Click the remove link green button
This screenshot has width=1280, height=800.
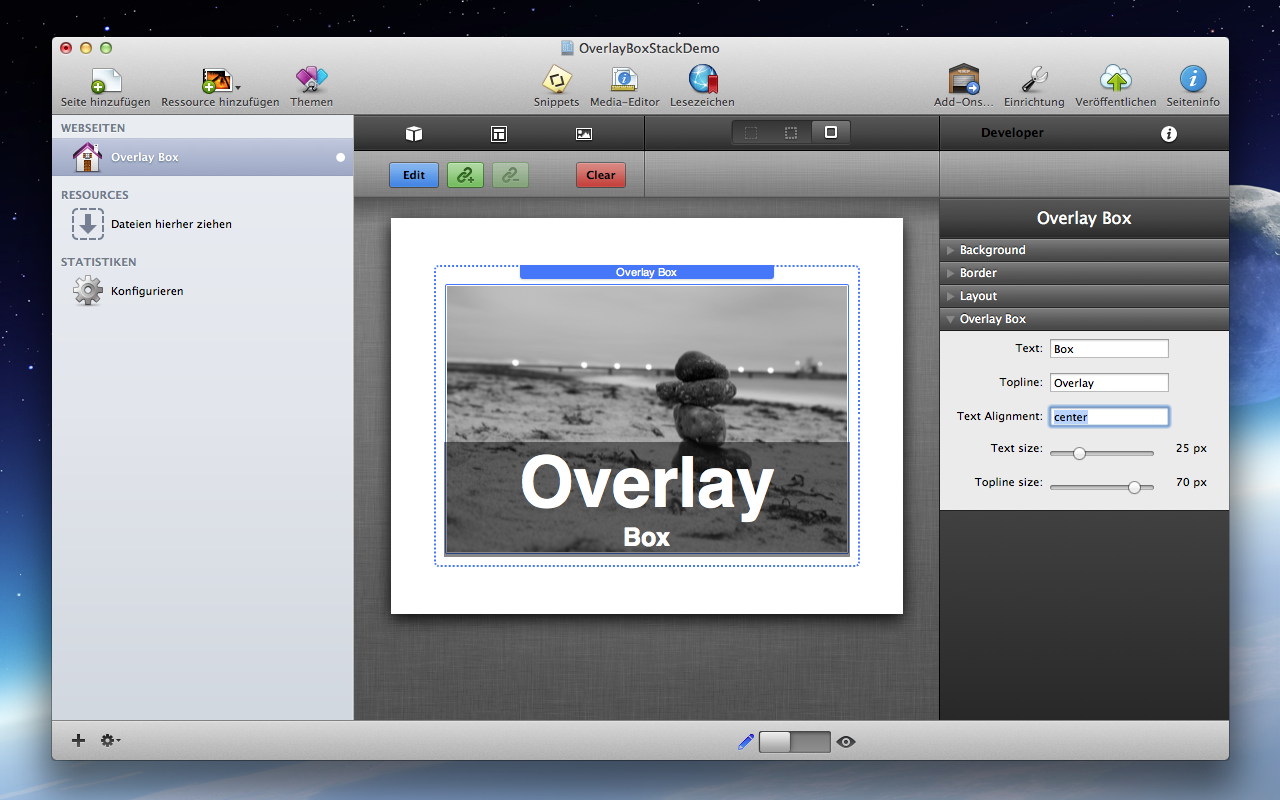pos(510,175)
